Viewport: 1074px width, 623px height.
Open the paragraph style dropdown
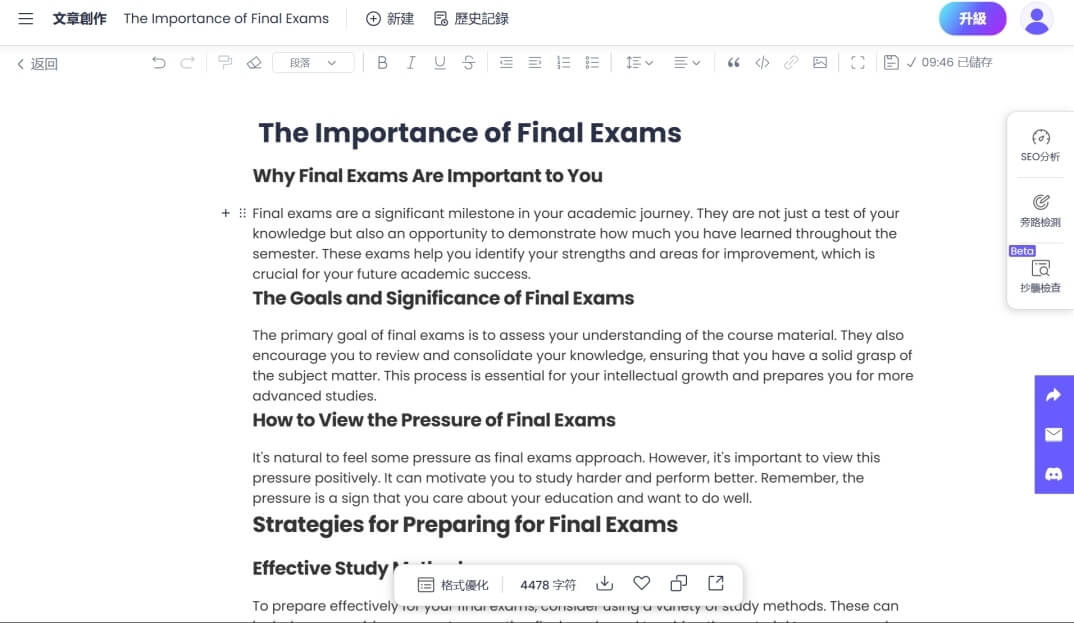[x=313, y=63]
